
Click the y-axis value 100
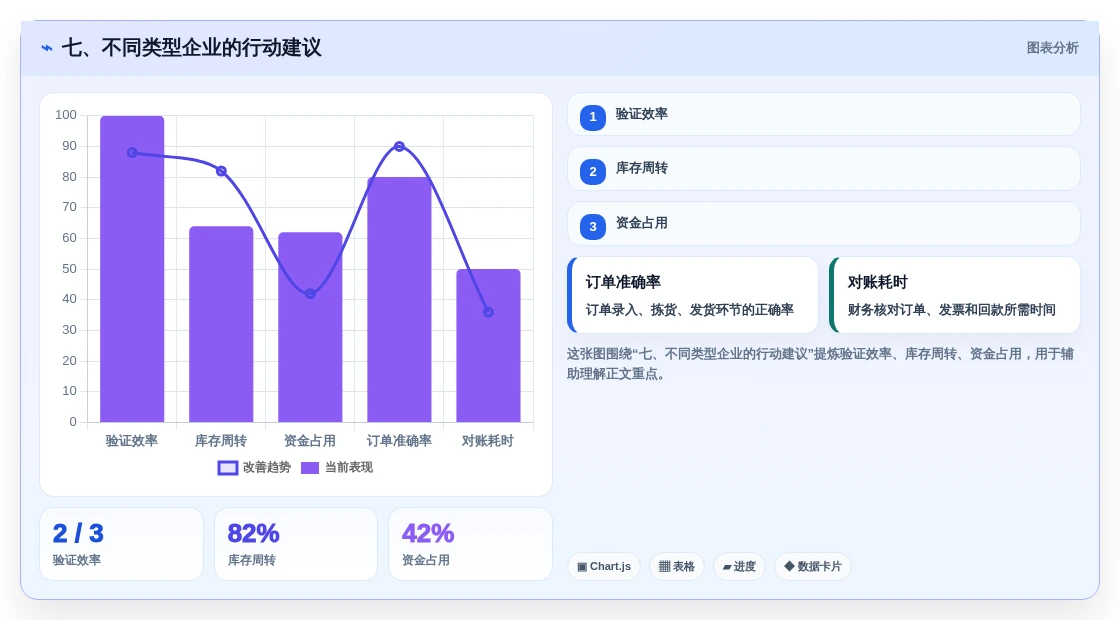[x=66, y=115]
